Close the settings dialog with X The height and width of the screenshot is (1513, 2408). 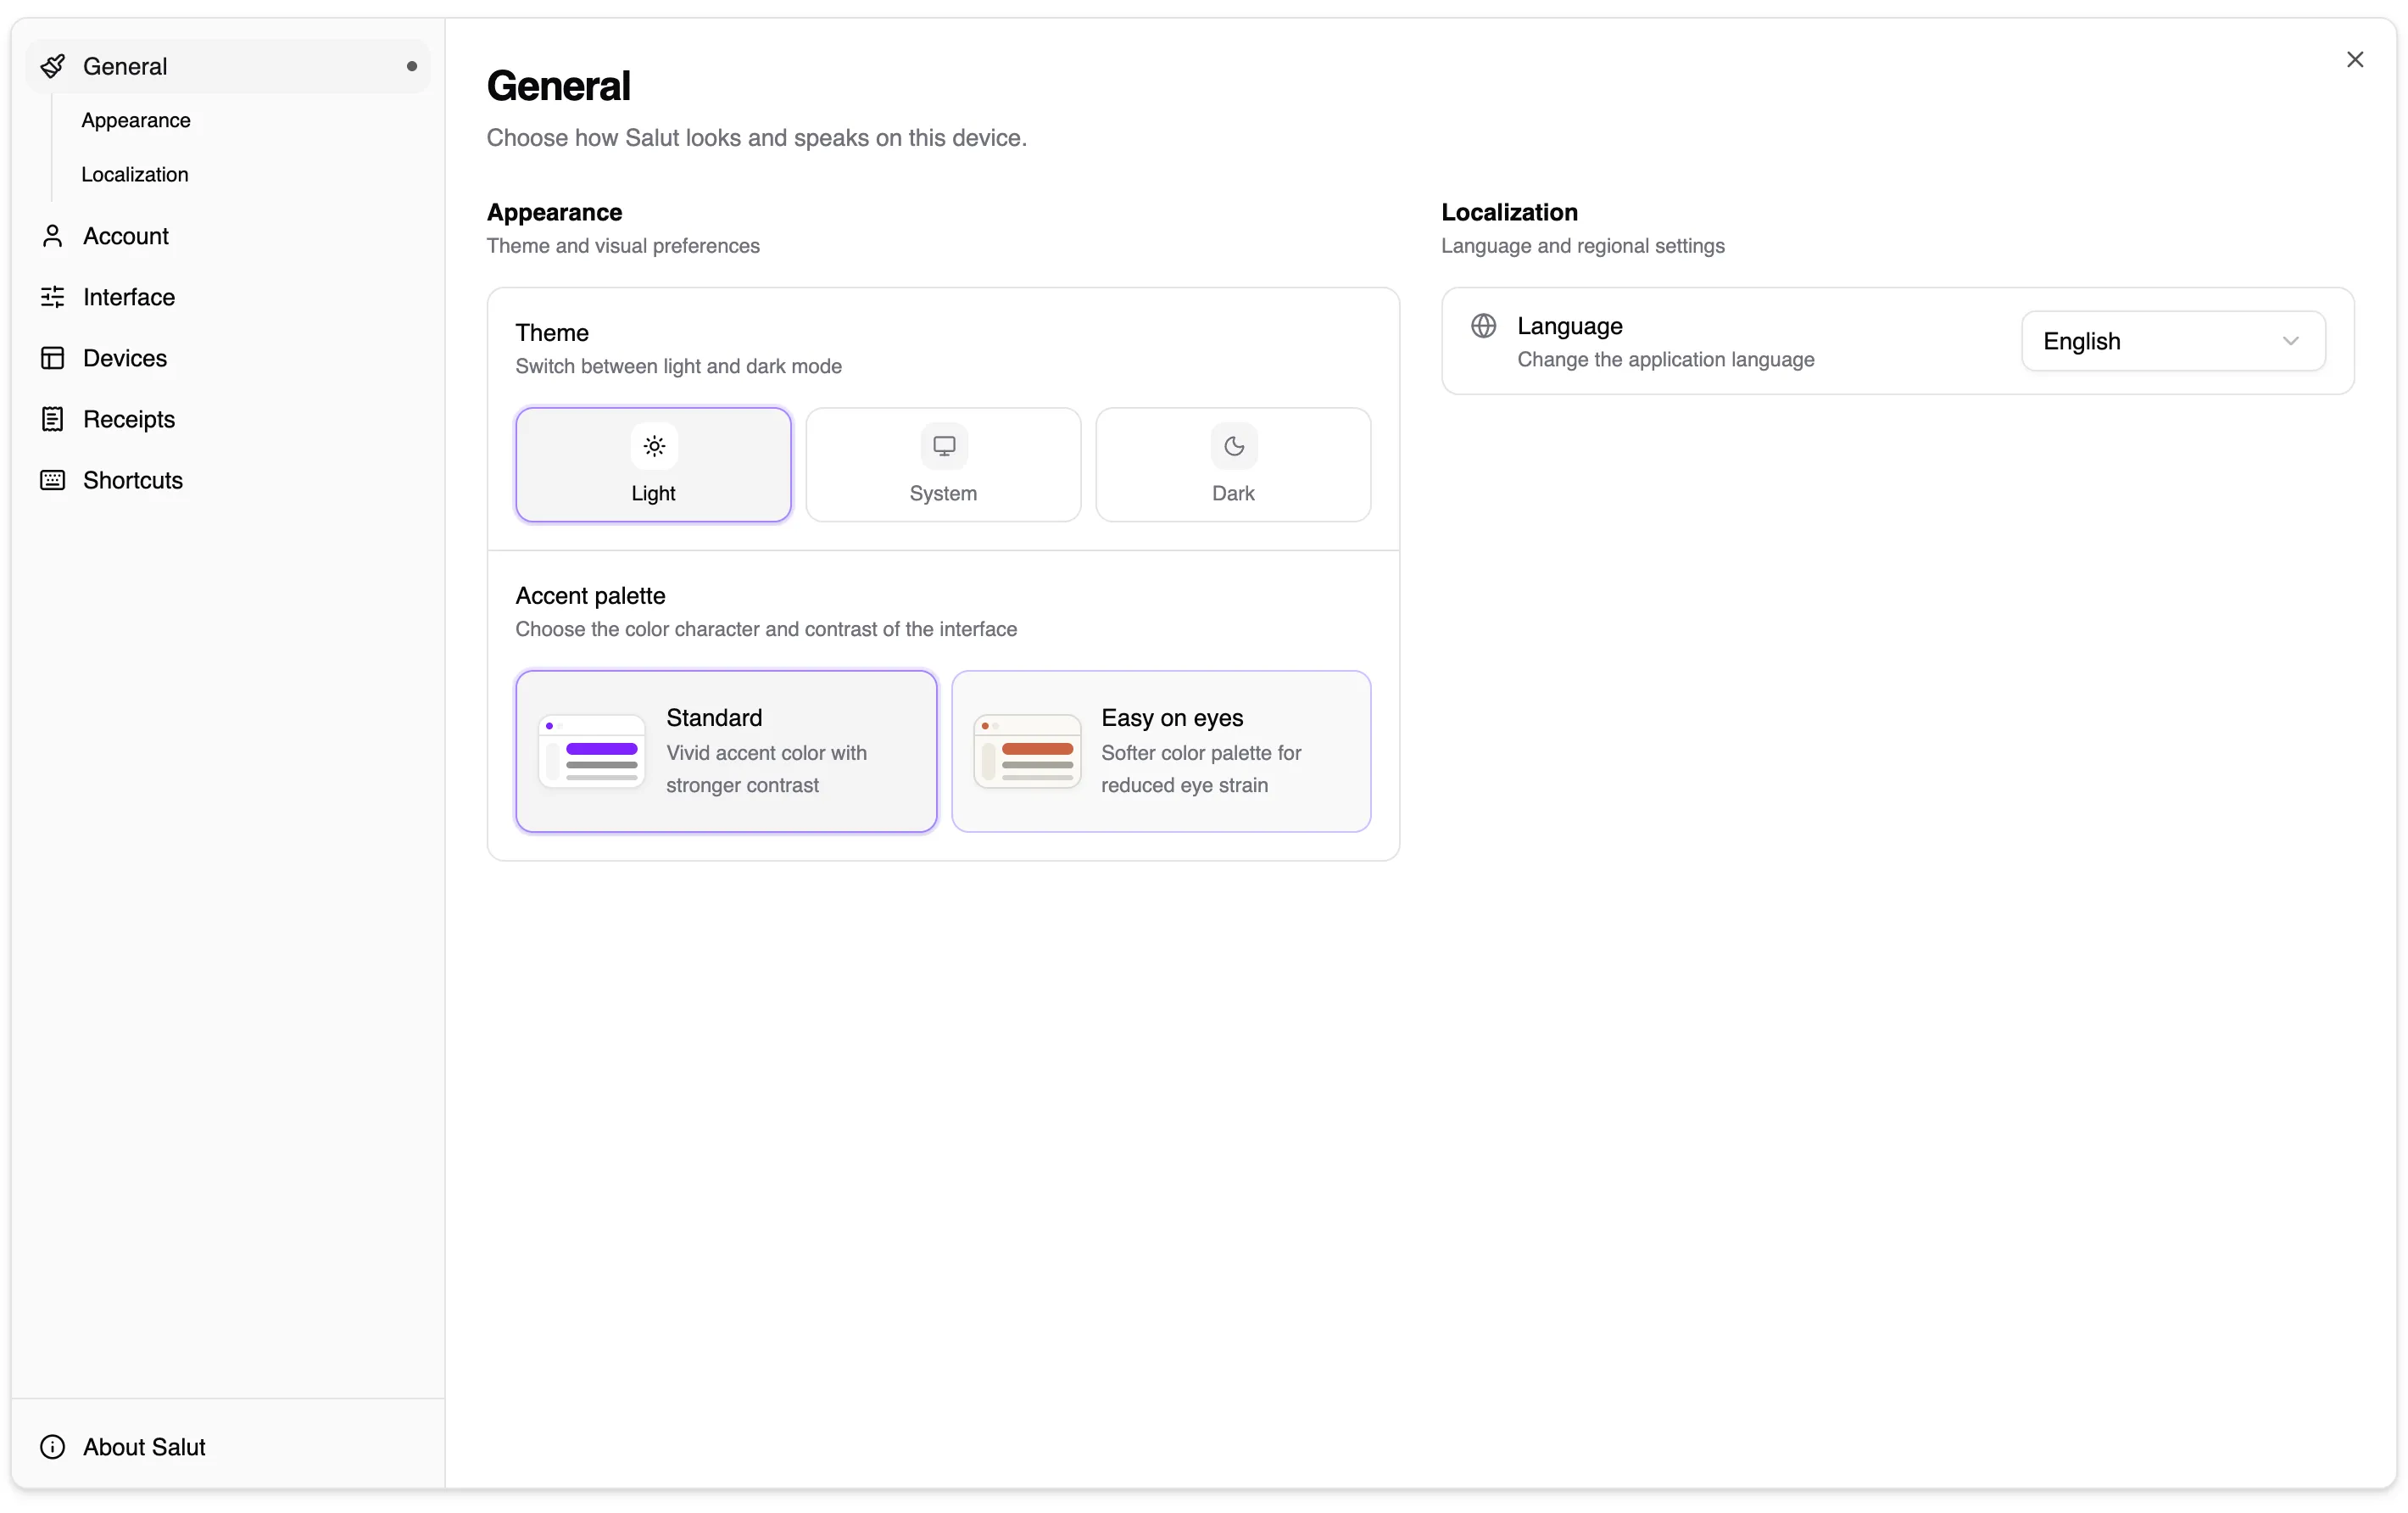[x=2355, y=60]
